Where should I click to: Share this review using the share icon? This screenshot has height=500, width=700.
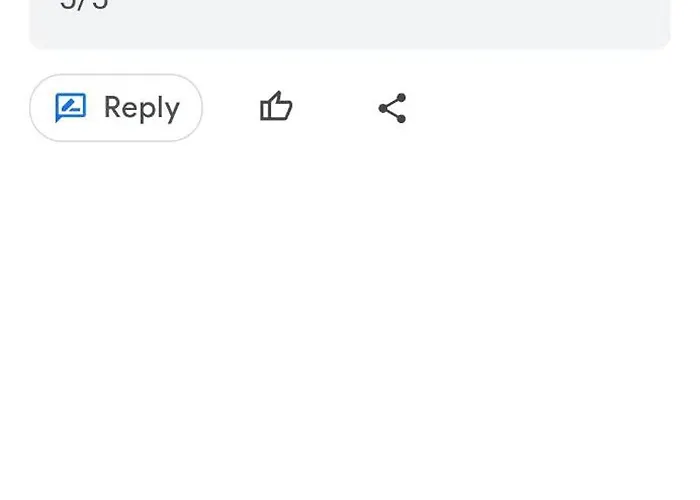click(392, 108)
